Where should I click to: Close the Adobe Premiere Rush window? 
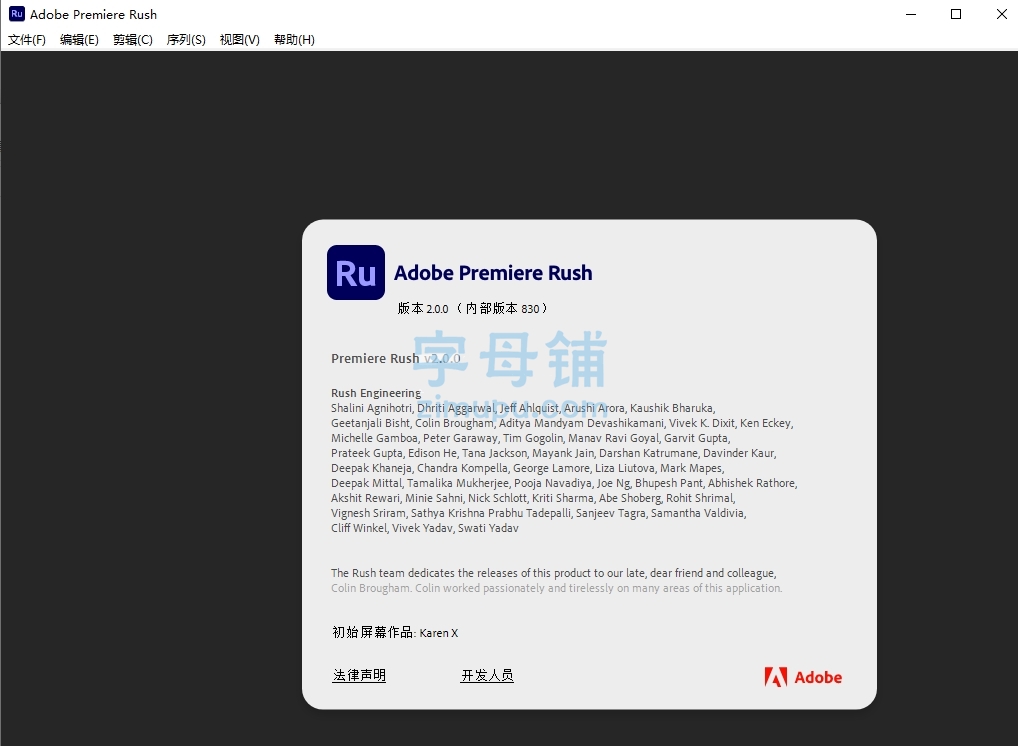tap(1001, 14)
